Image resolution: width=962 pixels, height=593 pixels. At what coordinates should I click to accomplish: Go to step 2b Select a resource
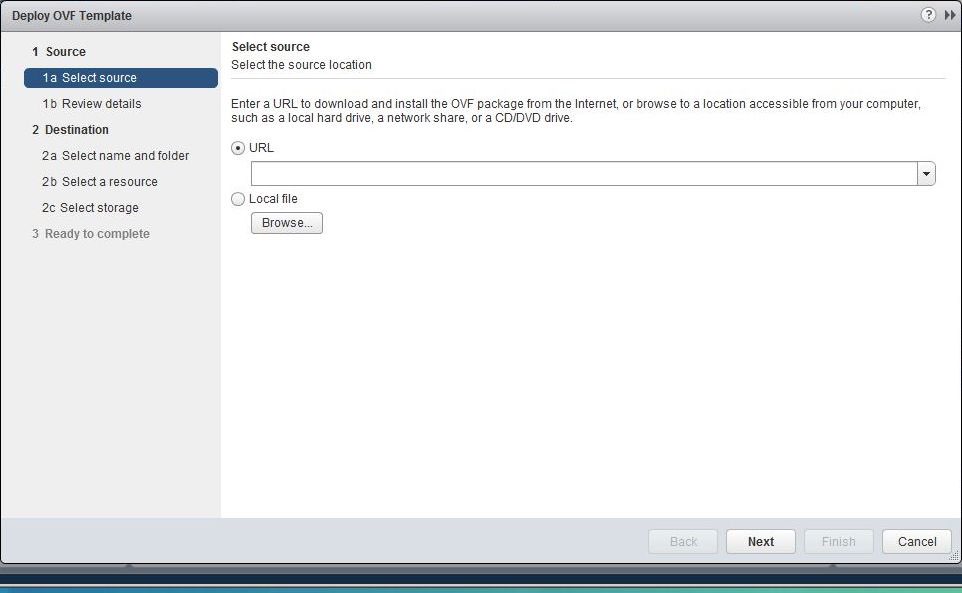click(x=99, y=182)
